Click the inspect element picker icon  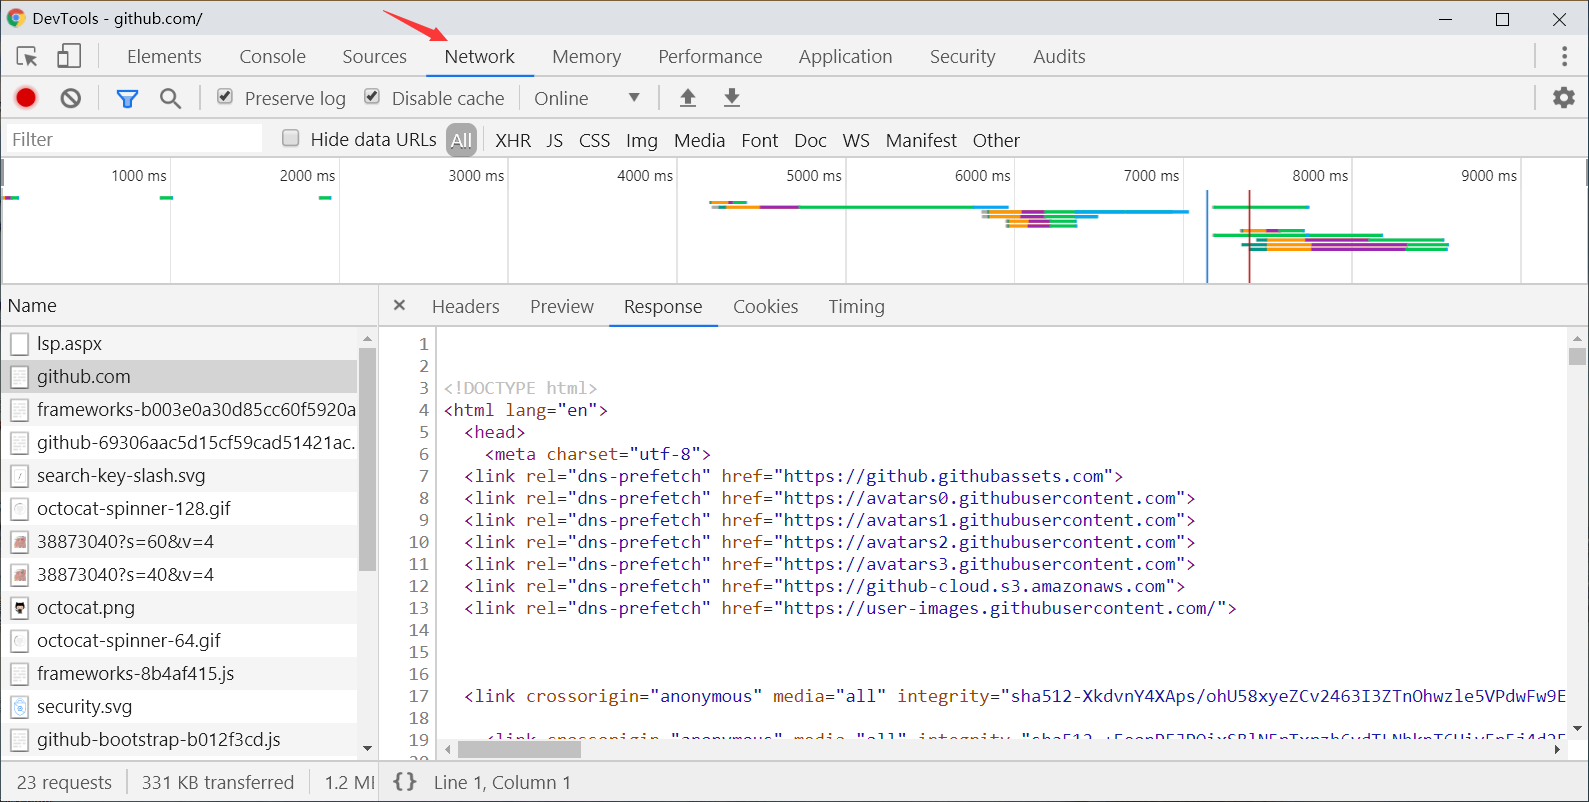coord(27,56)
